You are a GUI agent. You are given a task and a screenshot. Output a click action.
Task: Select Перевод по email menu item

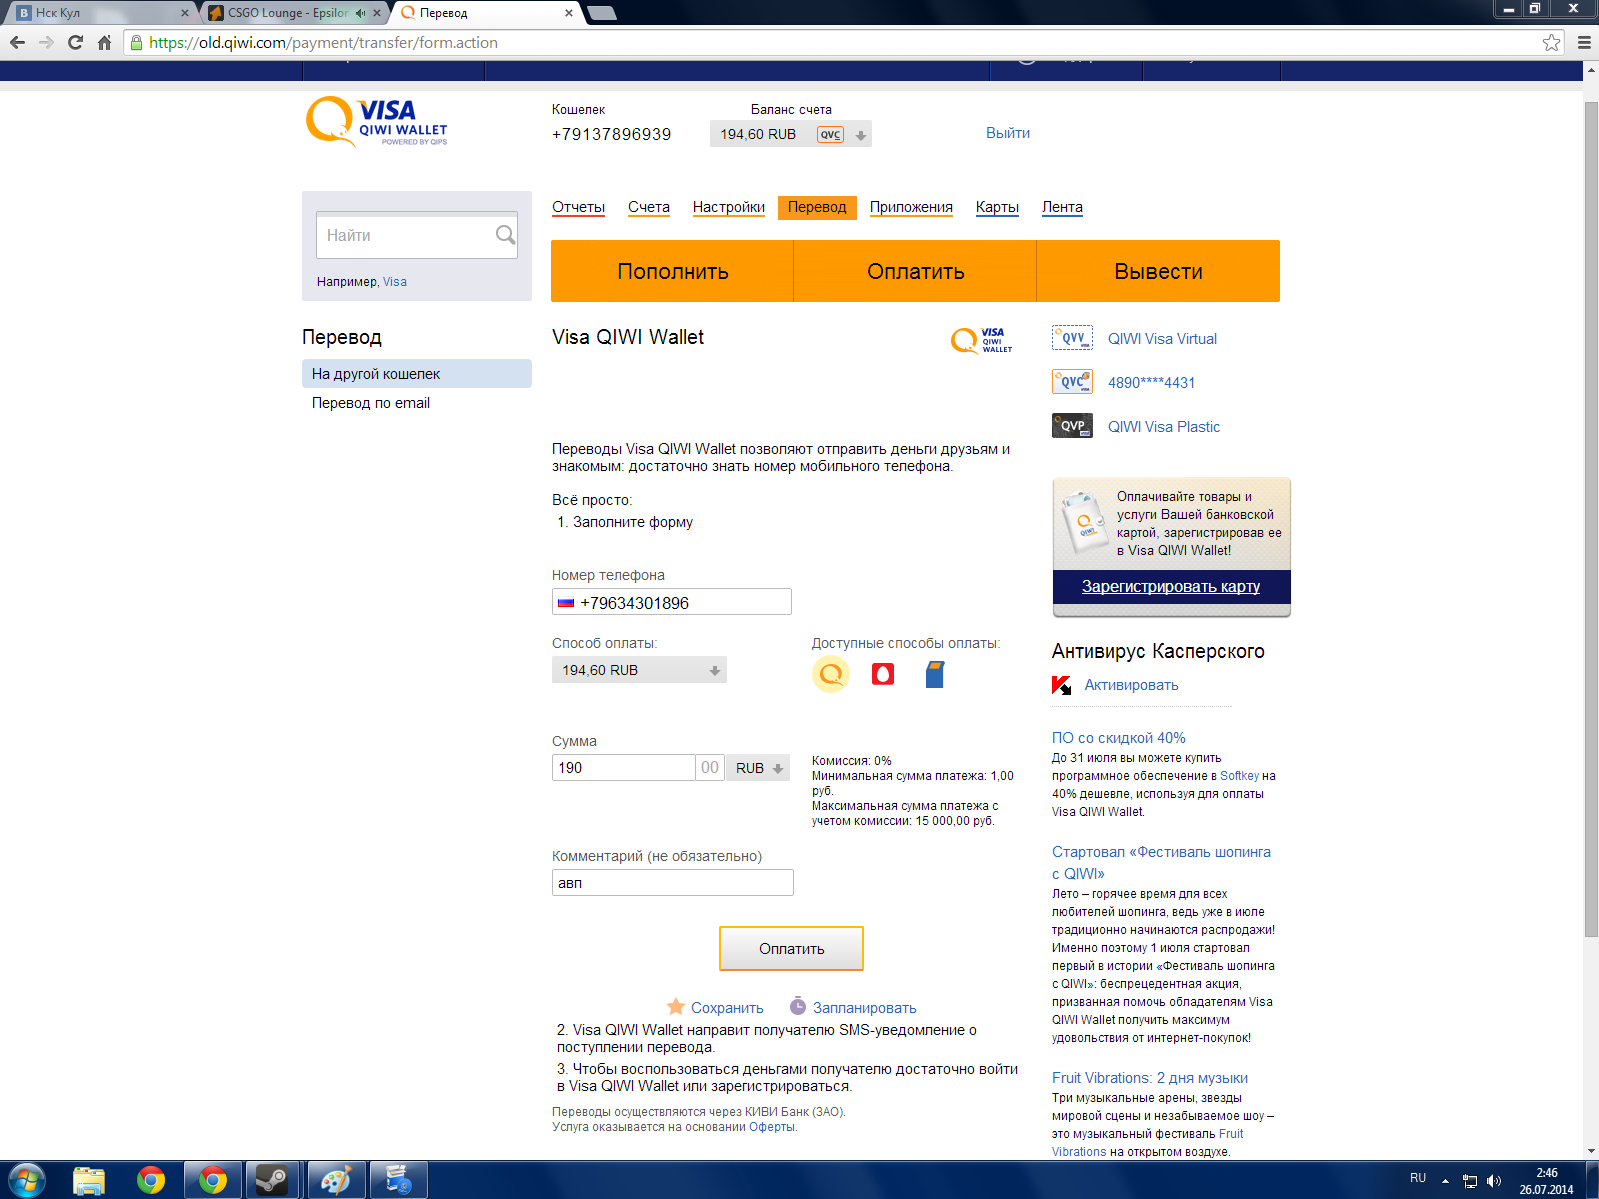[x=371, y=403]
